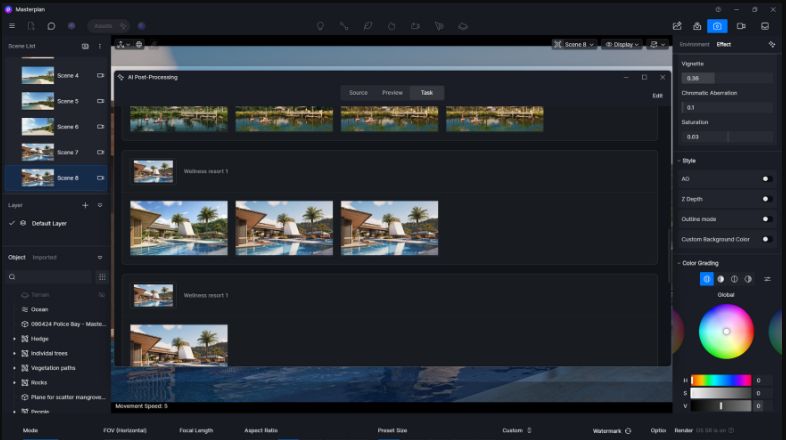786x440 pixels.
Task: Enable the Z Depth switch
Action: tap(766, 199)
